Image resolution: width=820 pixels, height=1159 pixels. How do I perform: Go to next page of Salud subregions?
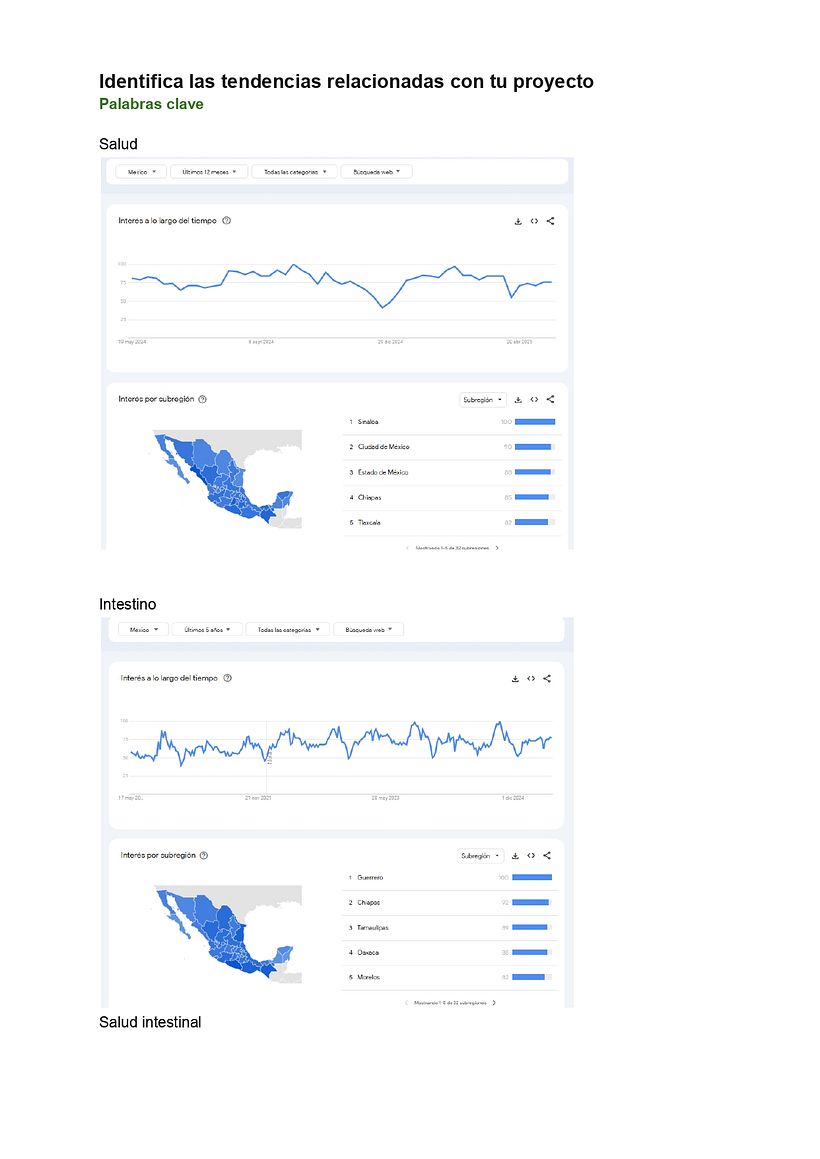coord(497,548)
